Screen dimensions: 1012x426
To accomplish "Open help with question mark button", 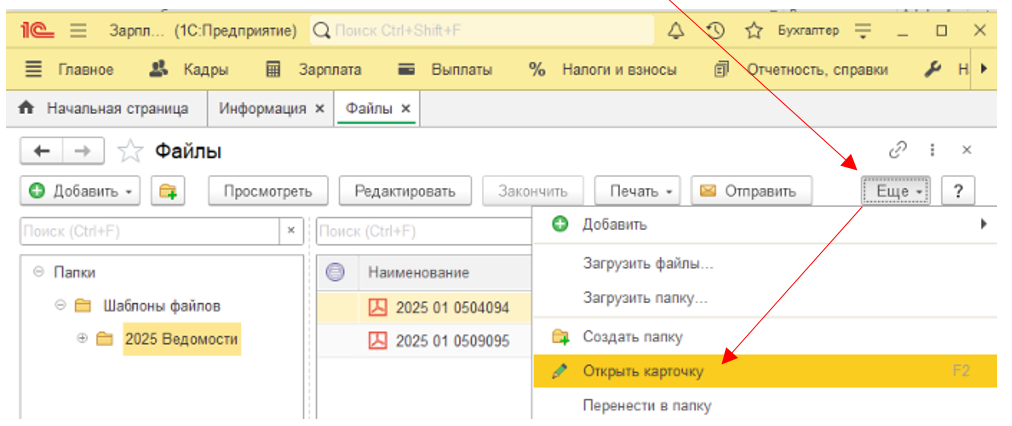I will [x=958, y=191].
